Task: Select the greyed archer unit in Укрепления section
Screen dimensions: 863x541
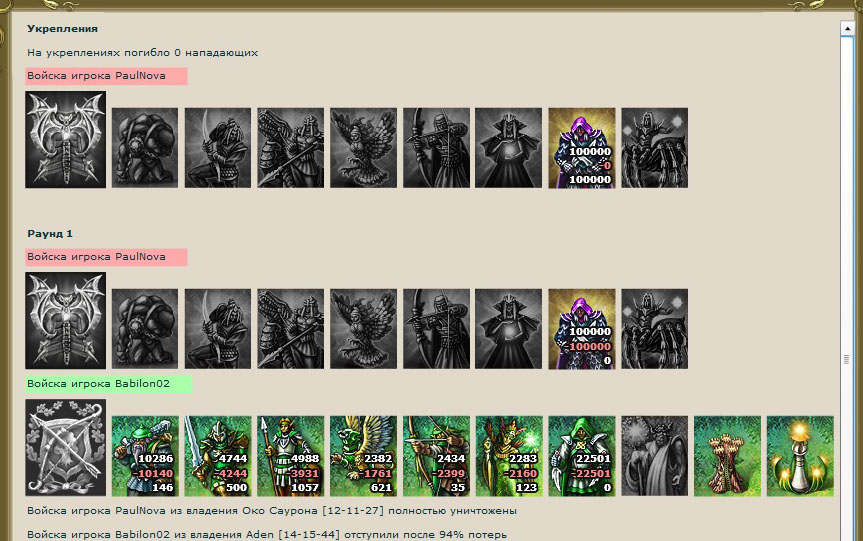Action: pos(436,147)
